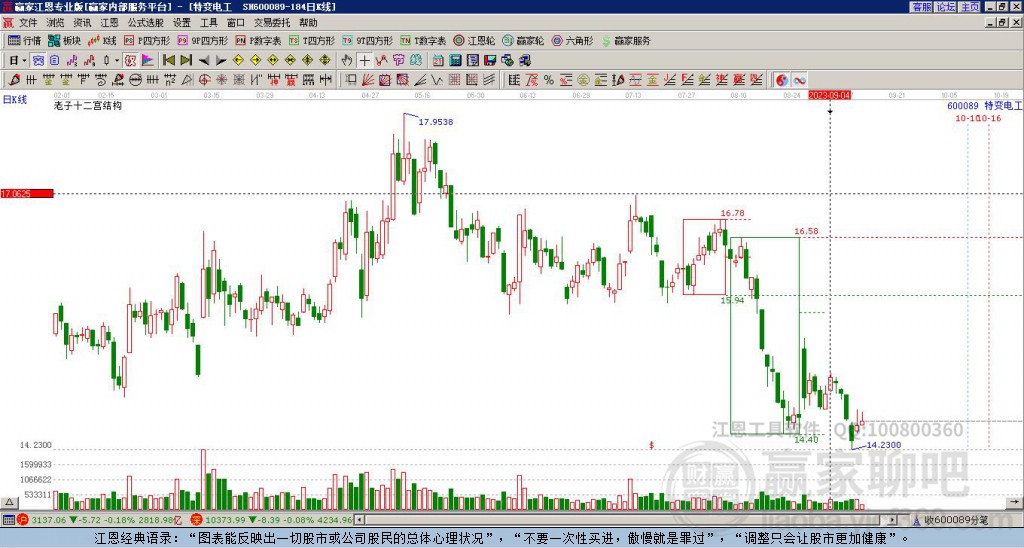The image size is (1024, 548).
Task: Open the 窗口 menu
Action: pyautogui.click(x=236, y=23)
